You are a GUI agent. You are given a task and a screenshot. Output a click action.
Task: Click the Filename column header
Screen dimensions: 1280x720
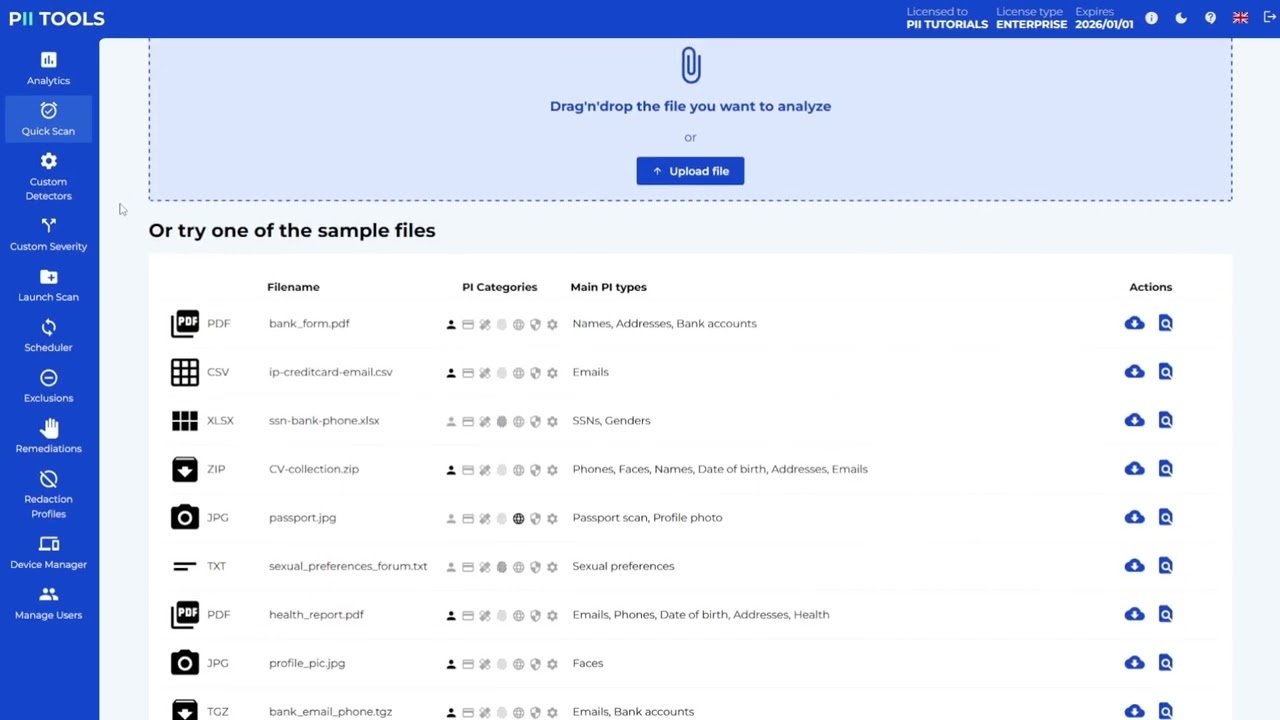coord(293,287)
